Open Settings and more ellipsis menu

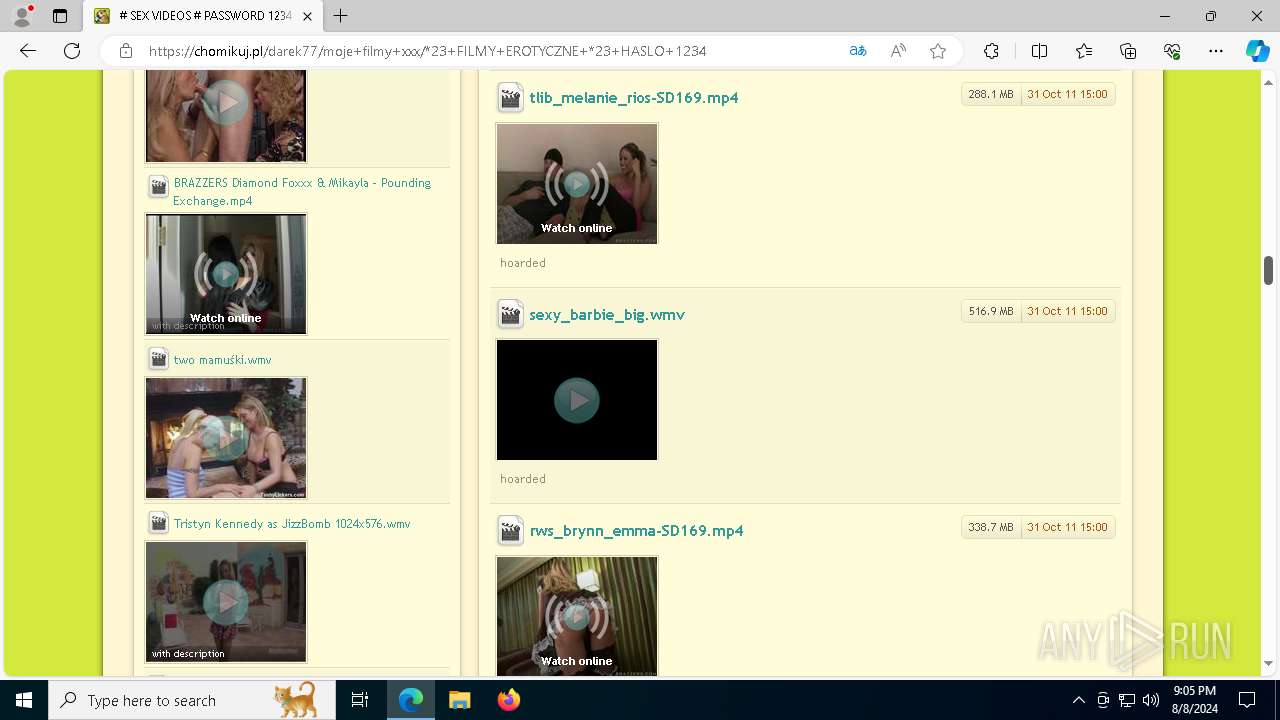pos(1216,51)
